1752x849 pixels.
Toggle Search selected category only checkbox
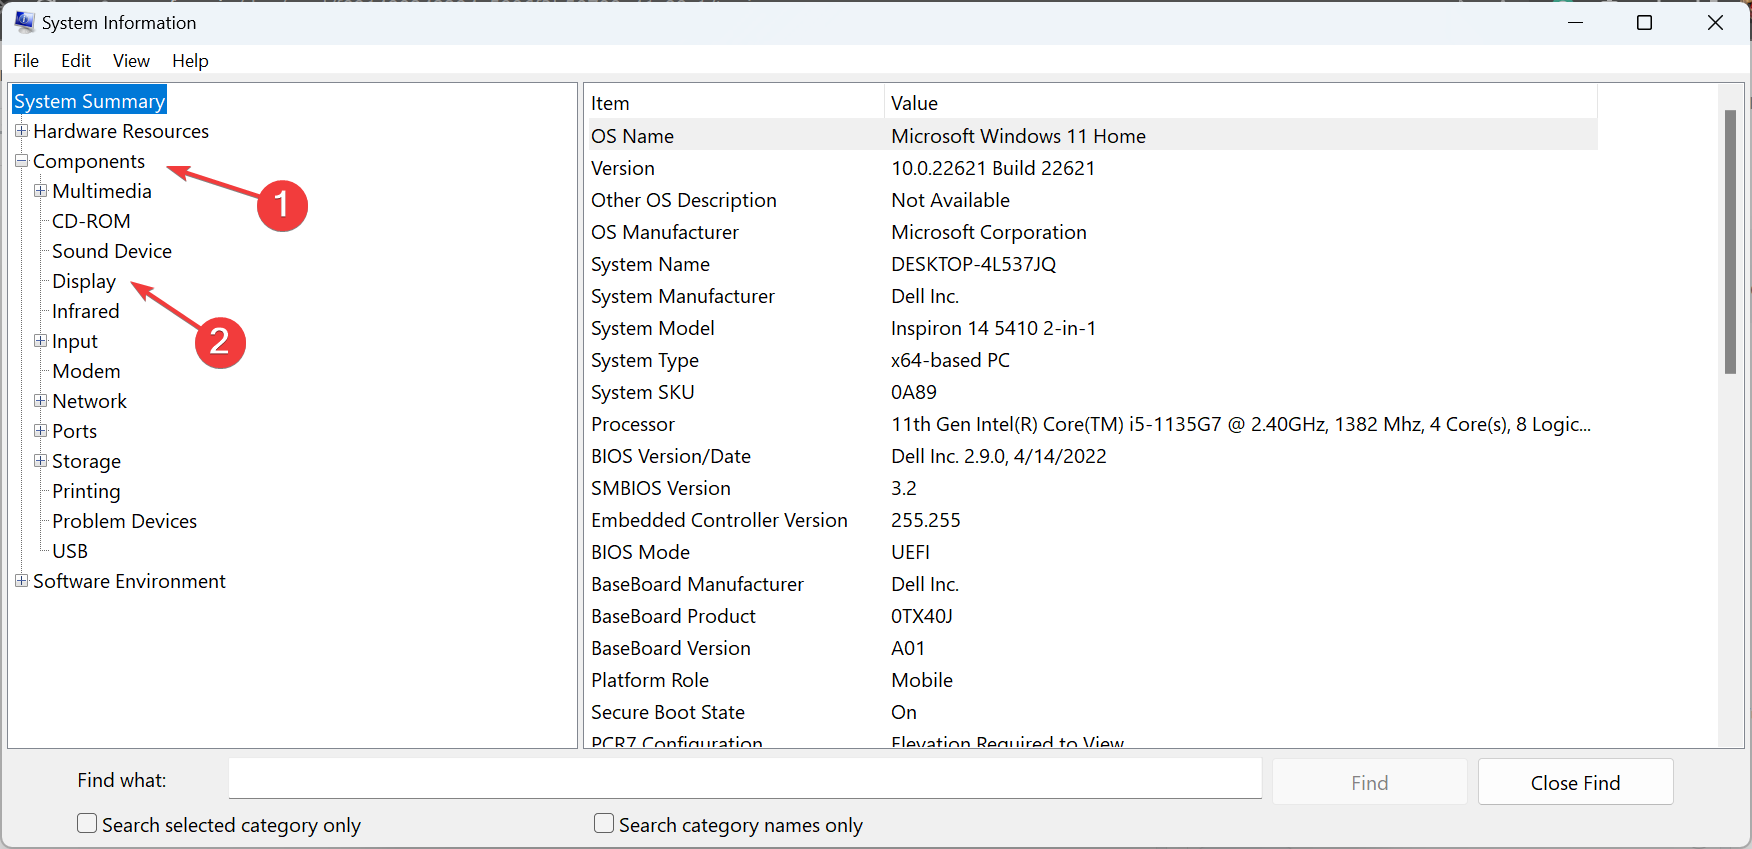click(87, 824)
